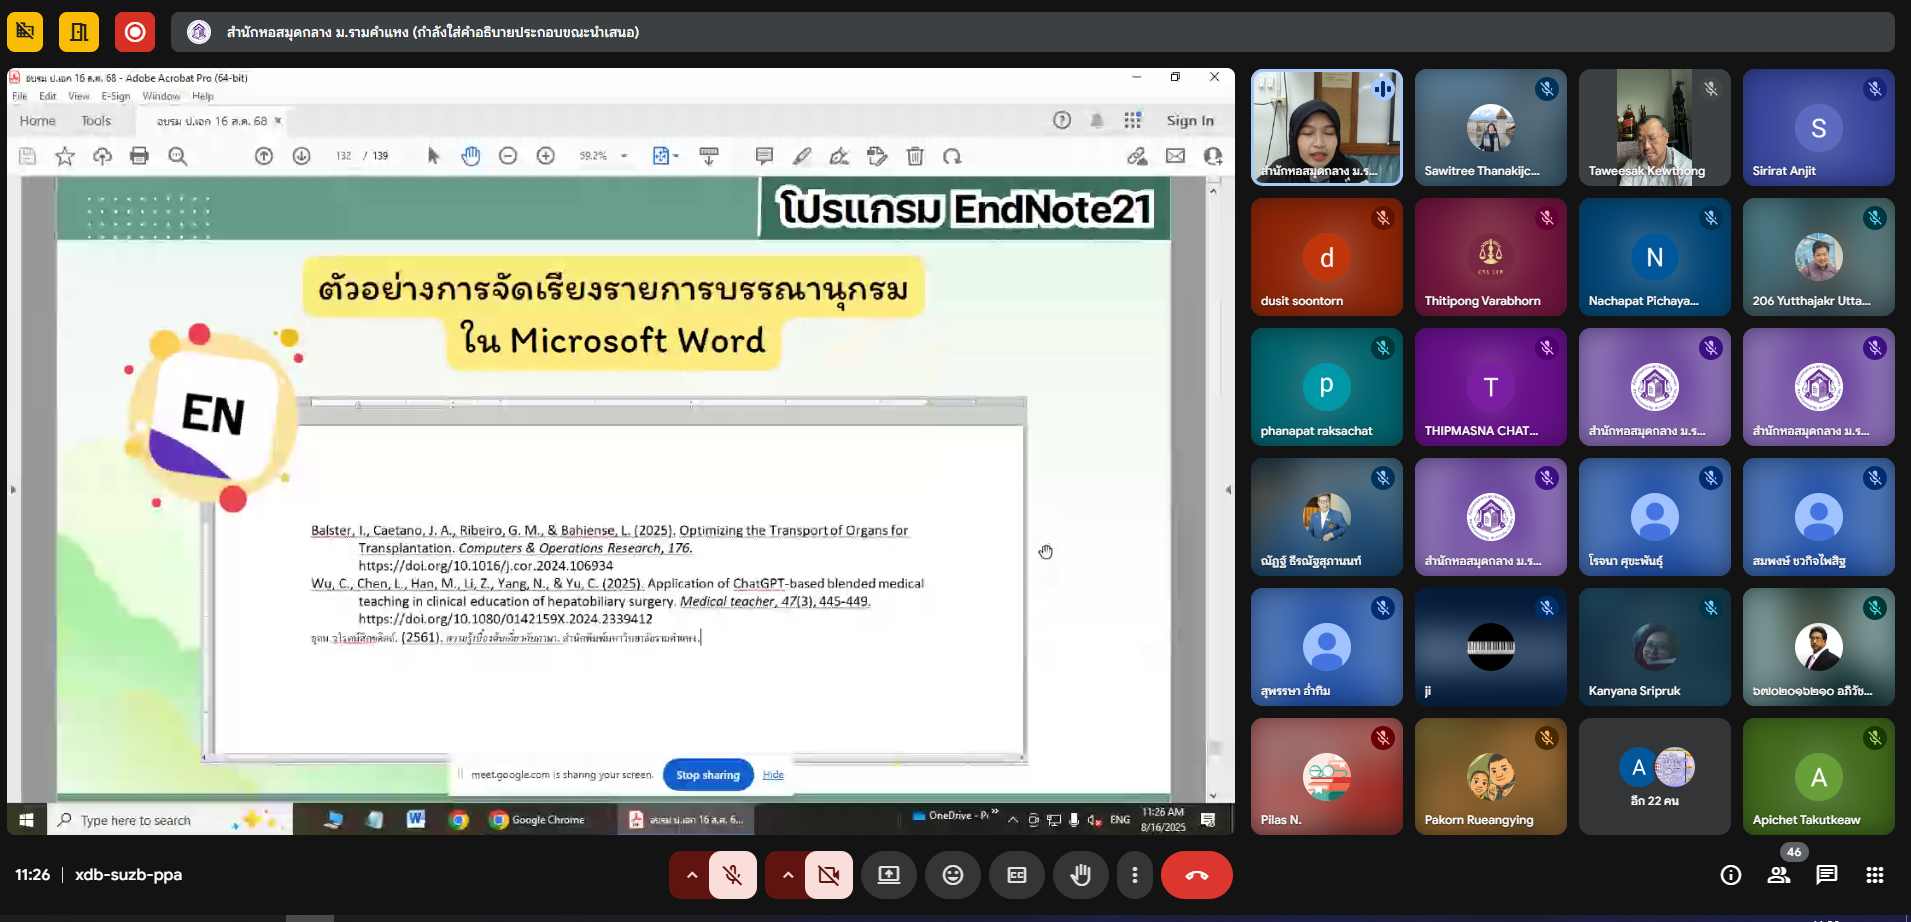Click the Stop sharing button
Image resolution: width=1911 pixels, height=922 pixels.
tap(708, 775)
